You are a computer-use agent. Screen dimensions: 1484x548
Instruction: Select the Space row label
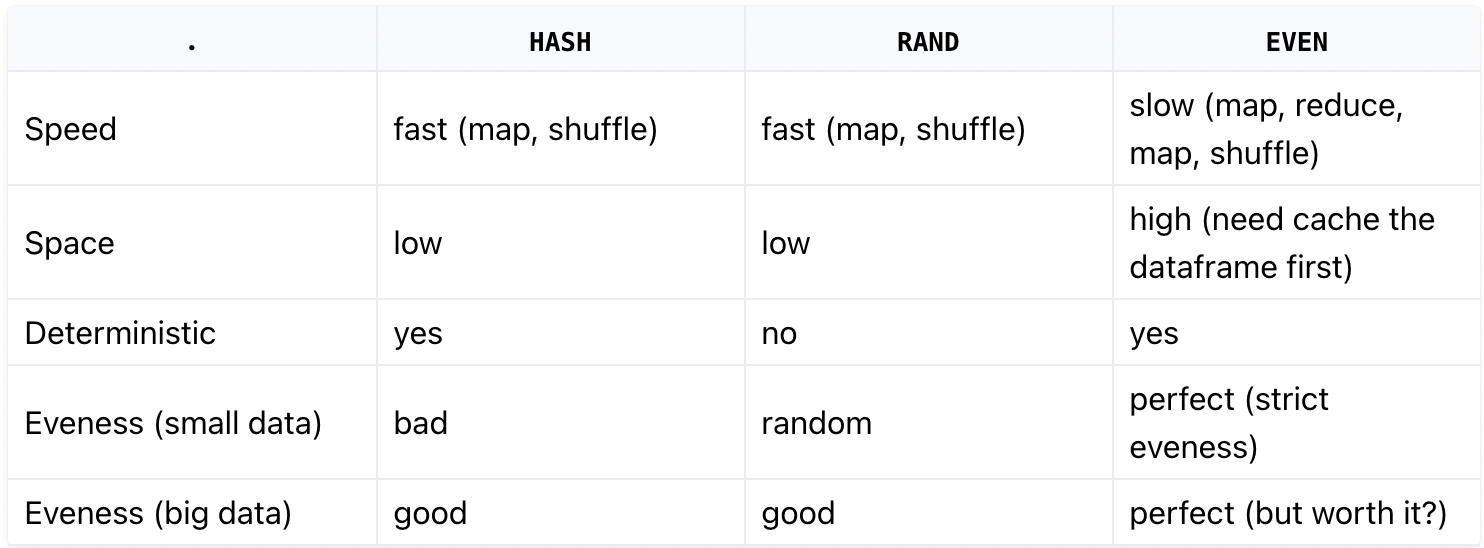pyautogui.click(x=70, y=244)
